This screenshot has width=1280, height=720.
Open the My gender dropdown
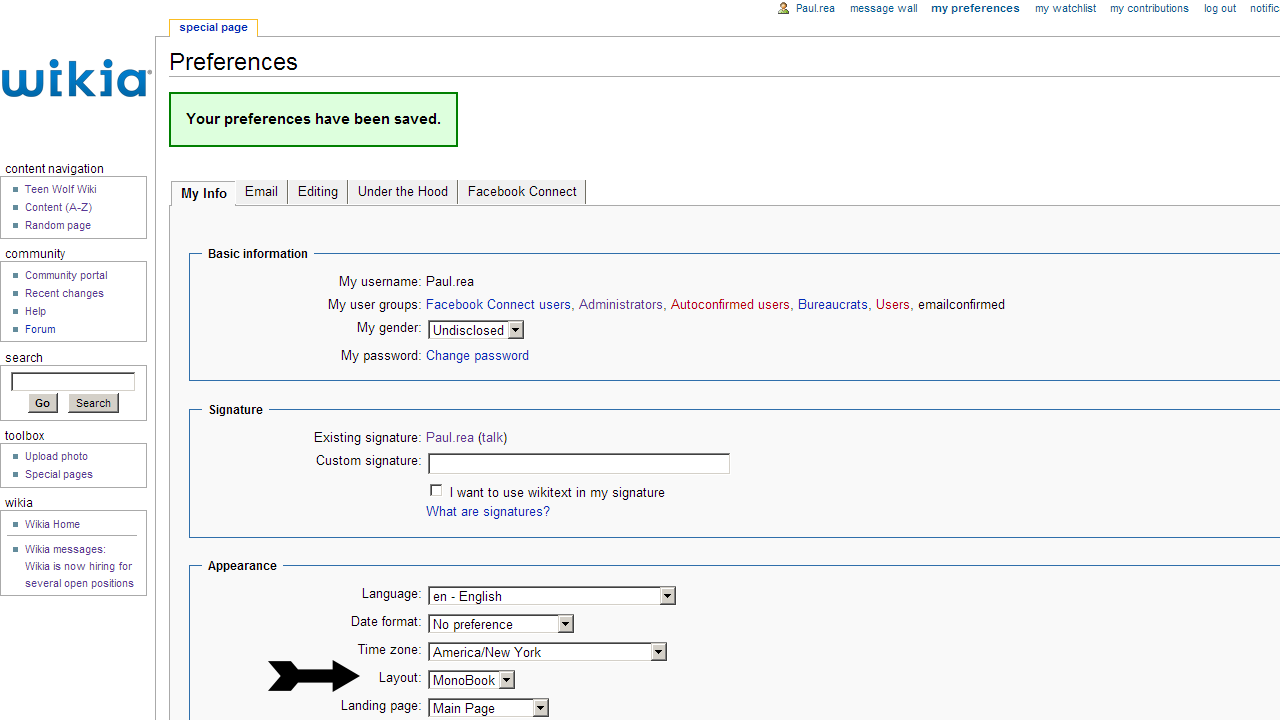coord(476,330)
